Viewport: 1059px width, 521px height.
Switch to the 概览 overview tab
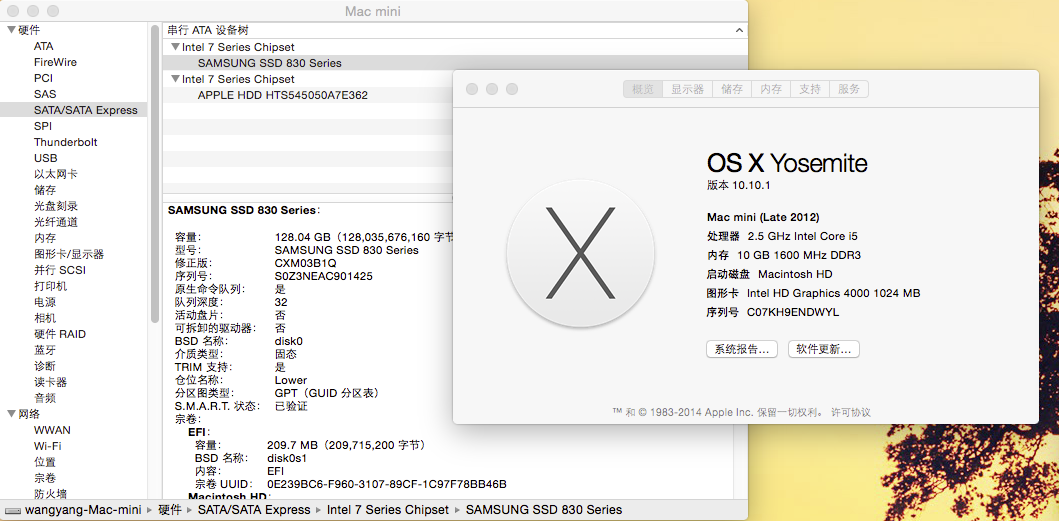point(642,89)
